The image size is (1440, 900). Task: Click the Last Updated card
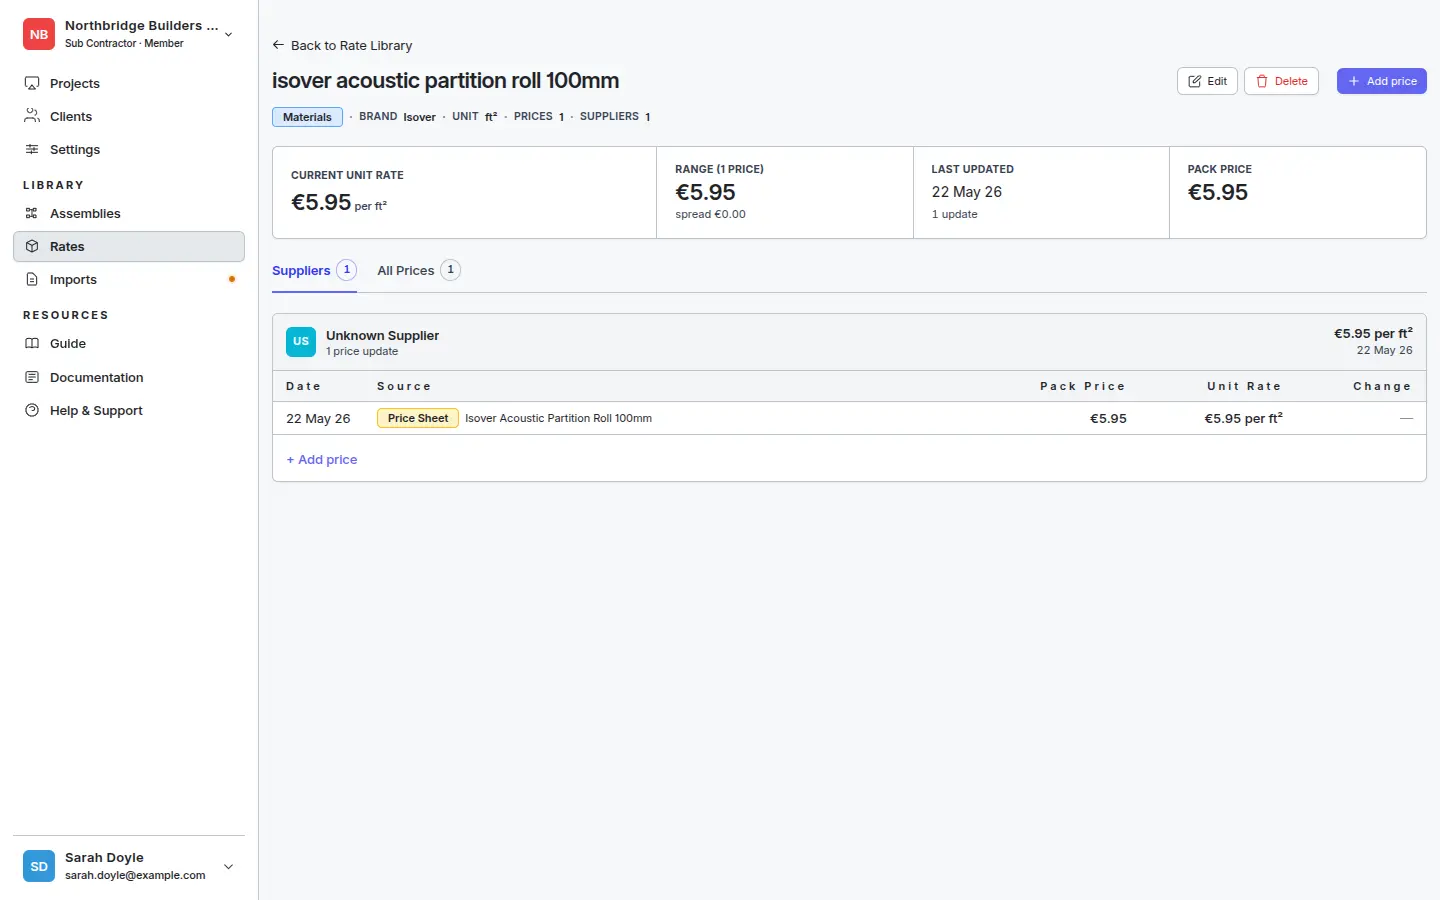coord(1041,192)
